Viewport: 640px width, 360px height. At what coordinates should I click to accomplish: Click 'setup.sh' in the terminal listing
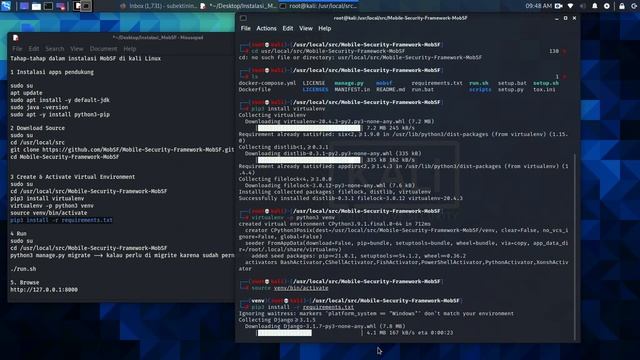pos(546,83)
